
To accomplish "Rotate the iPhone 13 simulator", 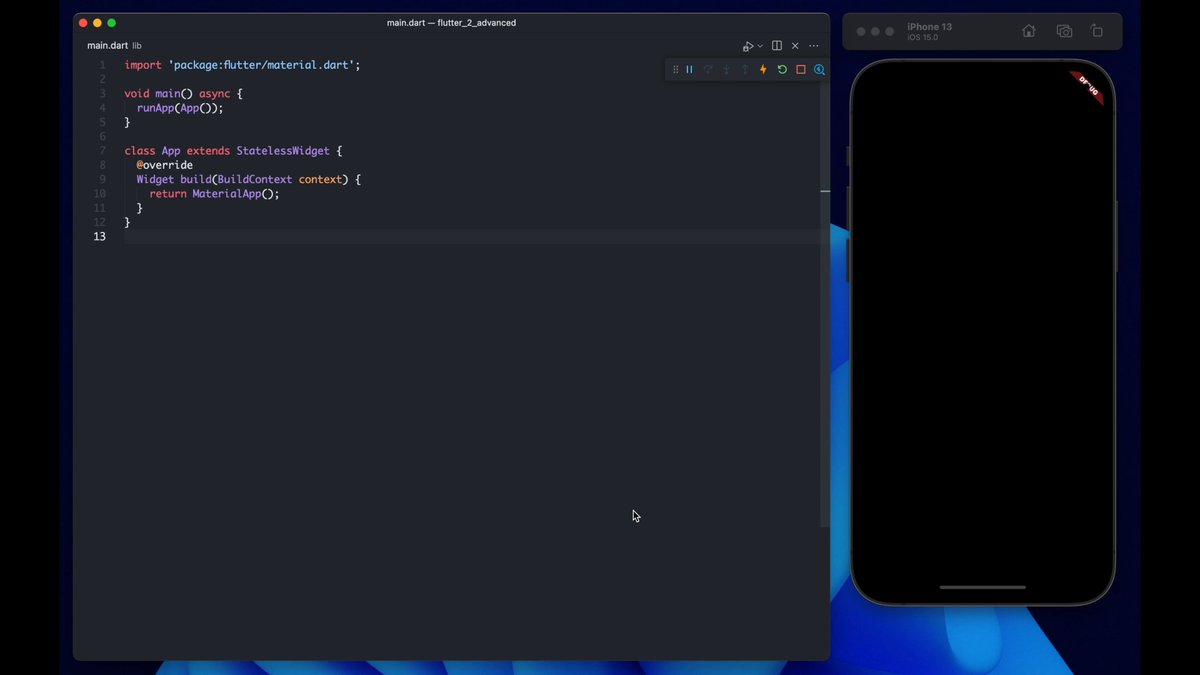I will (1097, 31).
